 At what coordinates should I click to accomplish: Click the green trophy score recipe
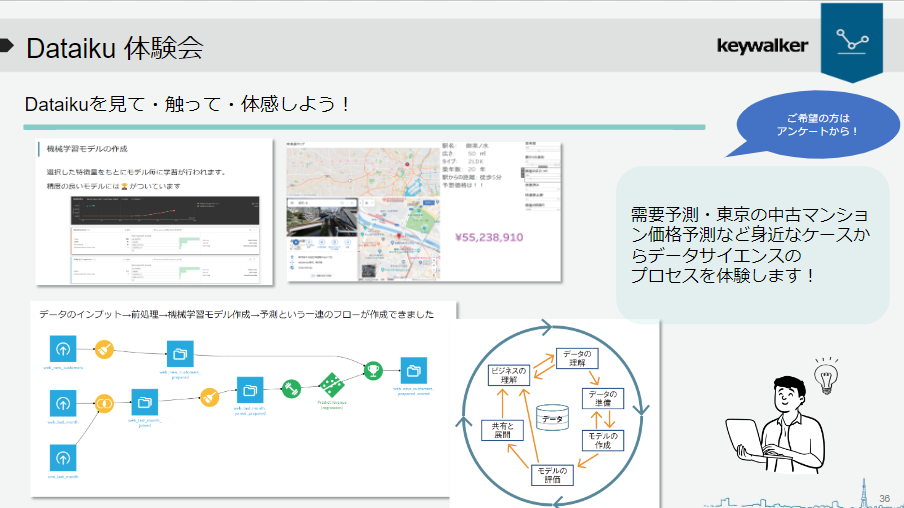pyautogui.click(x=373, y=370)
